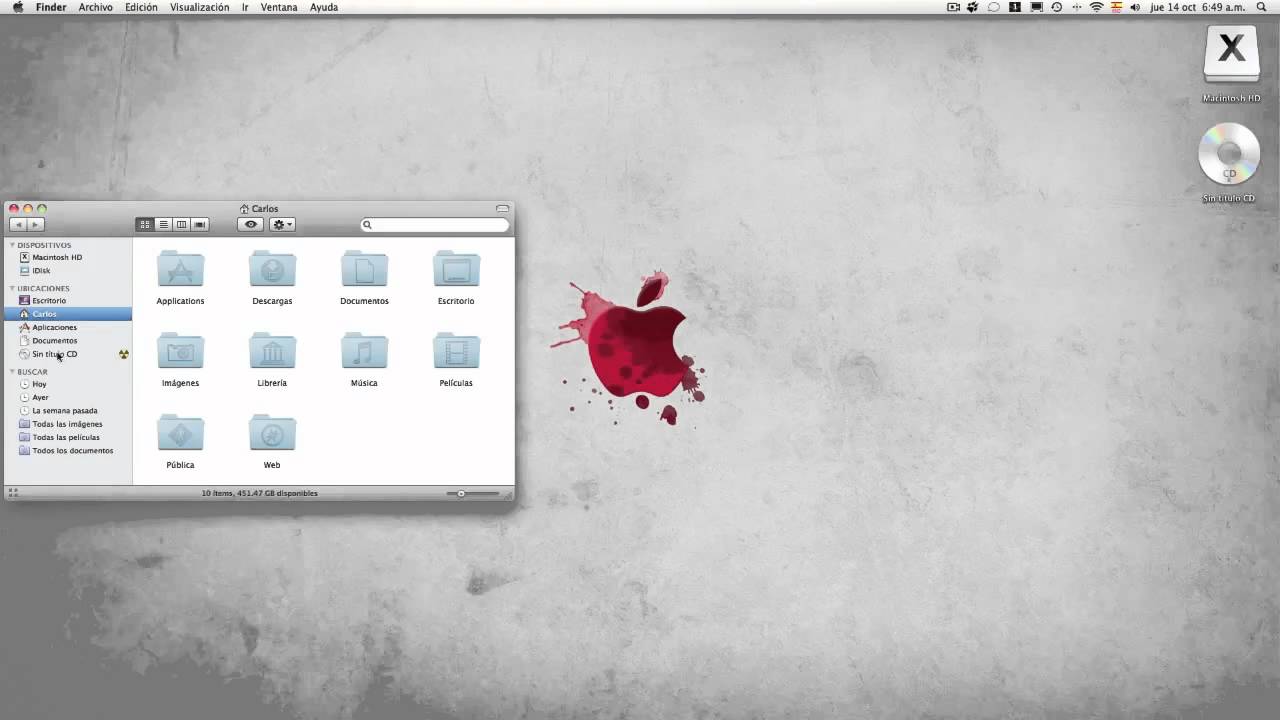
Task: Select the Documentos folder icon in window
Action: click(364, 269)
